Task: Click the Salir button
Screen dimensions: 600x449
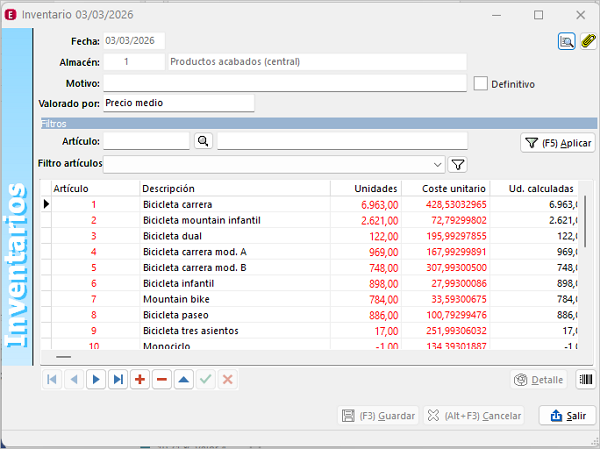Action: (x=568, y=416)
